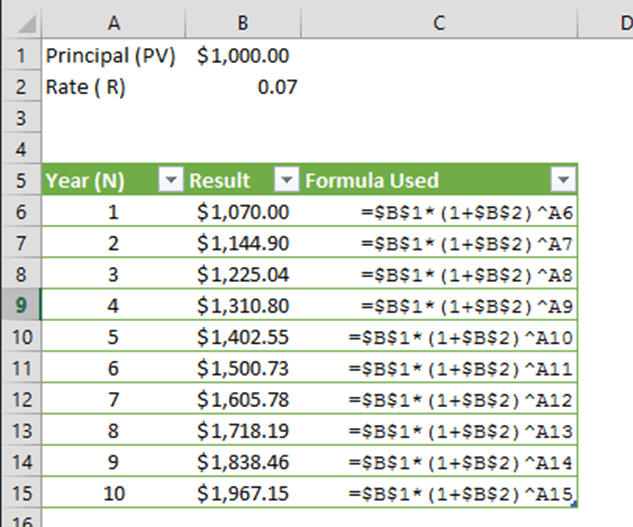This screenshot has width=633, height=527.
Task: Select row 2 header
Action: pyautogui.click(x=21, y=87)
